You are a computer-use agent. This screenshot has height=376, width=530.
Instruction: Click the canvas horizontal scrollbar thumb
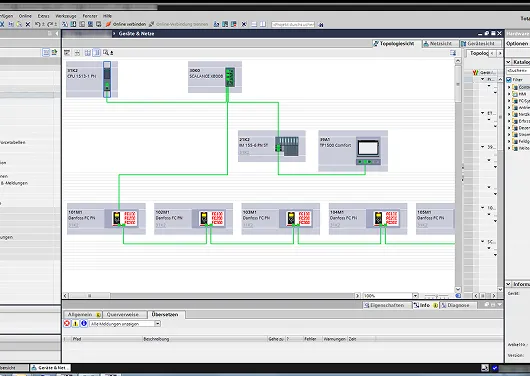89,296
